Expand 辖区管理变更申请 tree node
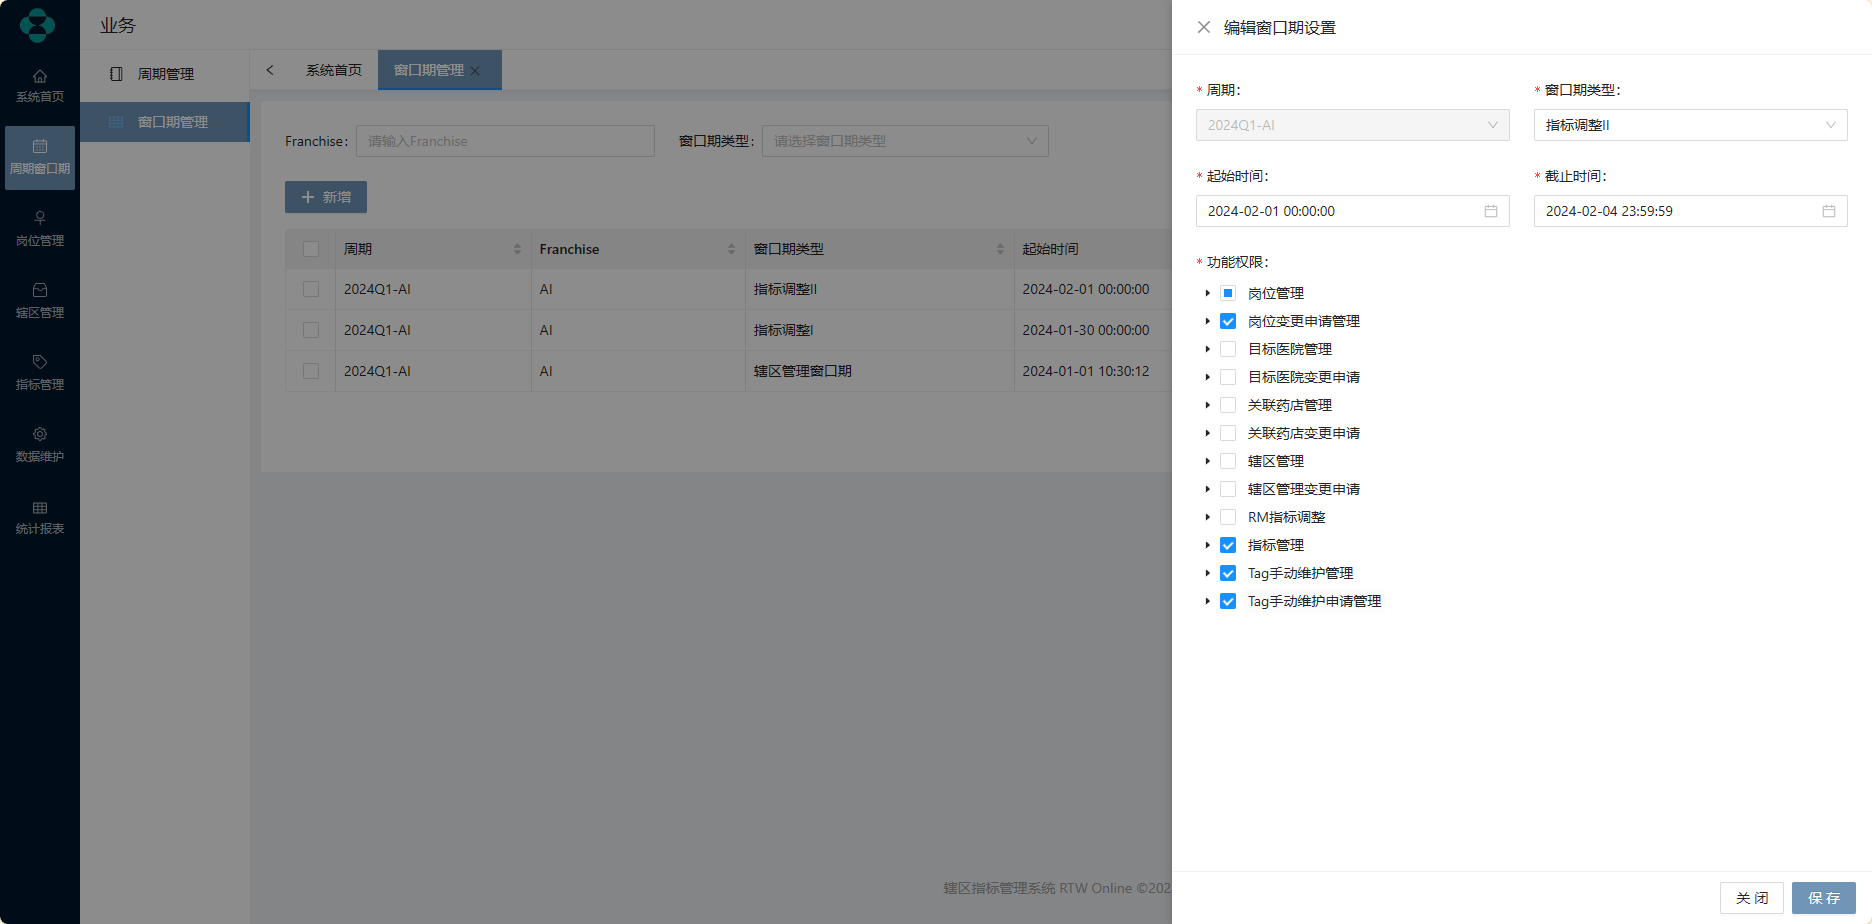The height and width of the screenshot is (924, 1872). [x=1207, y=489]
